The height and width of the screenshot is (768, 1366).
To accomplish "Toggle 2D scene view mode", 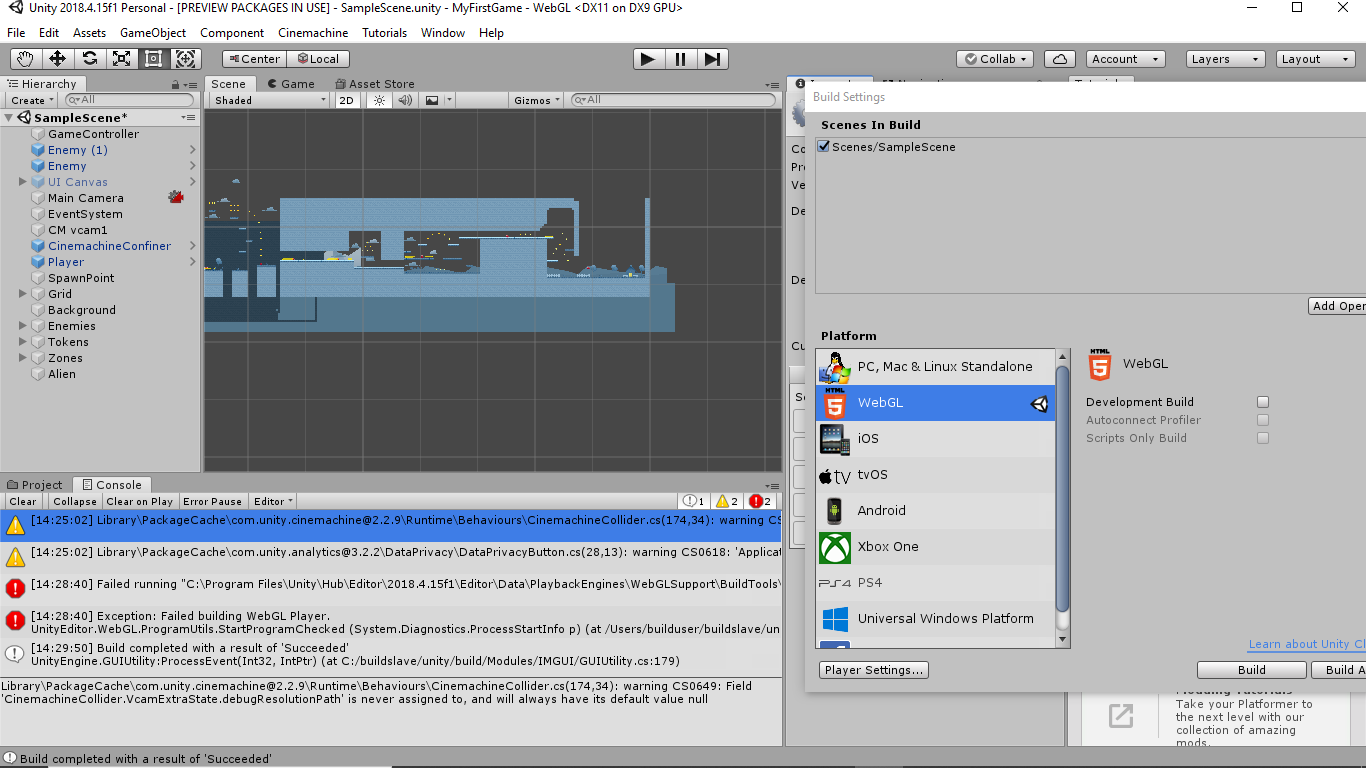I will pyautogui.click(x=346, y=100).
